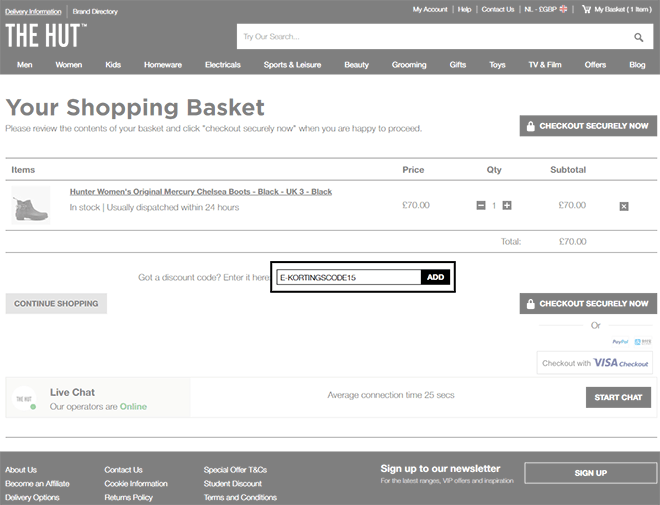The image size is (660, 505).
Task: Click the boot product thumbnail
Action: pos(30,205)
